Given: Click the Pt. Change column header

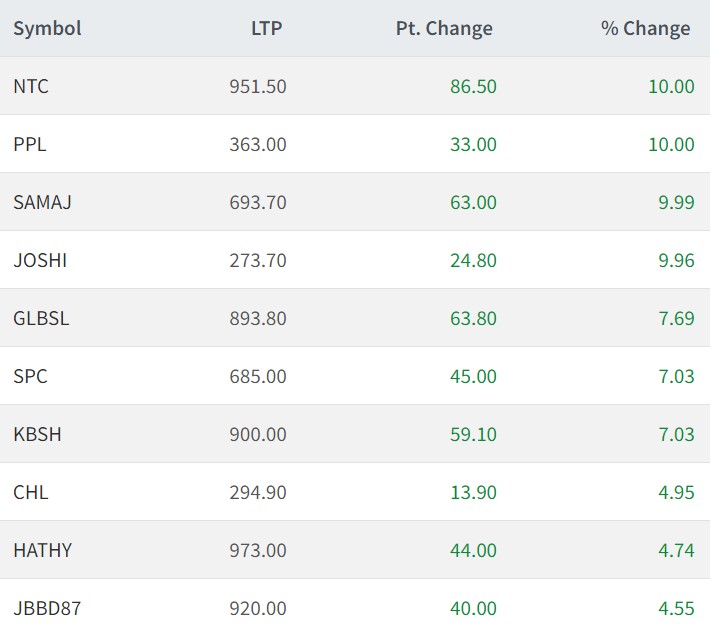Looking at the screenshot, I should point(444,29).
